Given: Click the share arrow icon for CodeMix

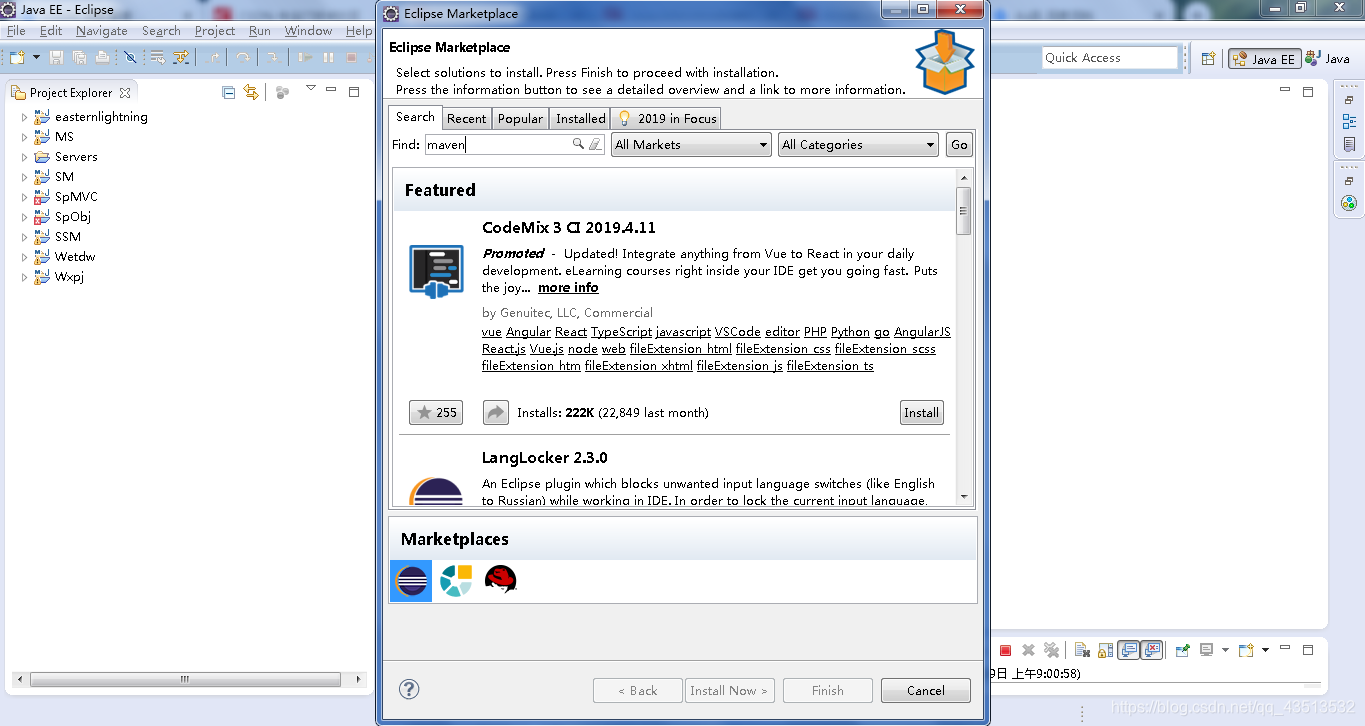Looking at the screenshot, I should (496, 412).
